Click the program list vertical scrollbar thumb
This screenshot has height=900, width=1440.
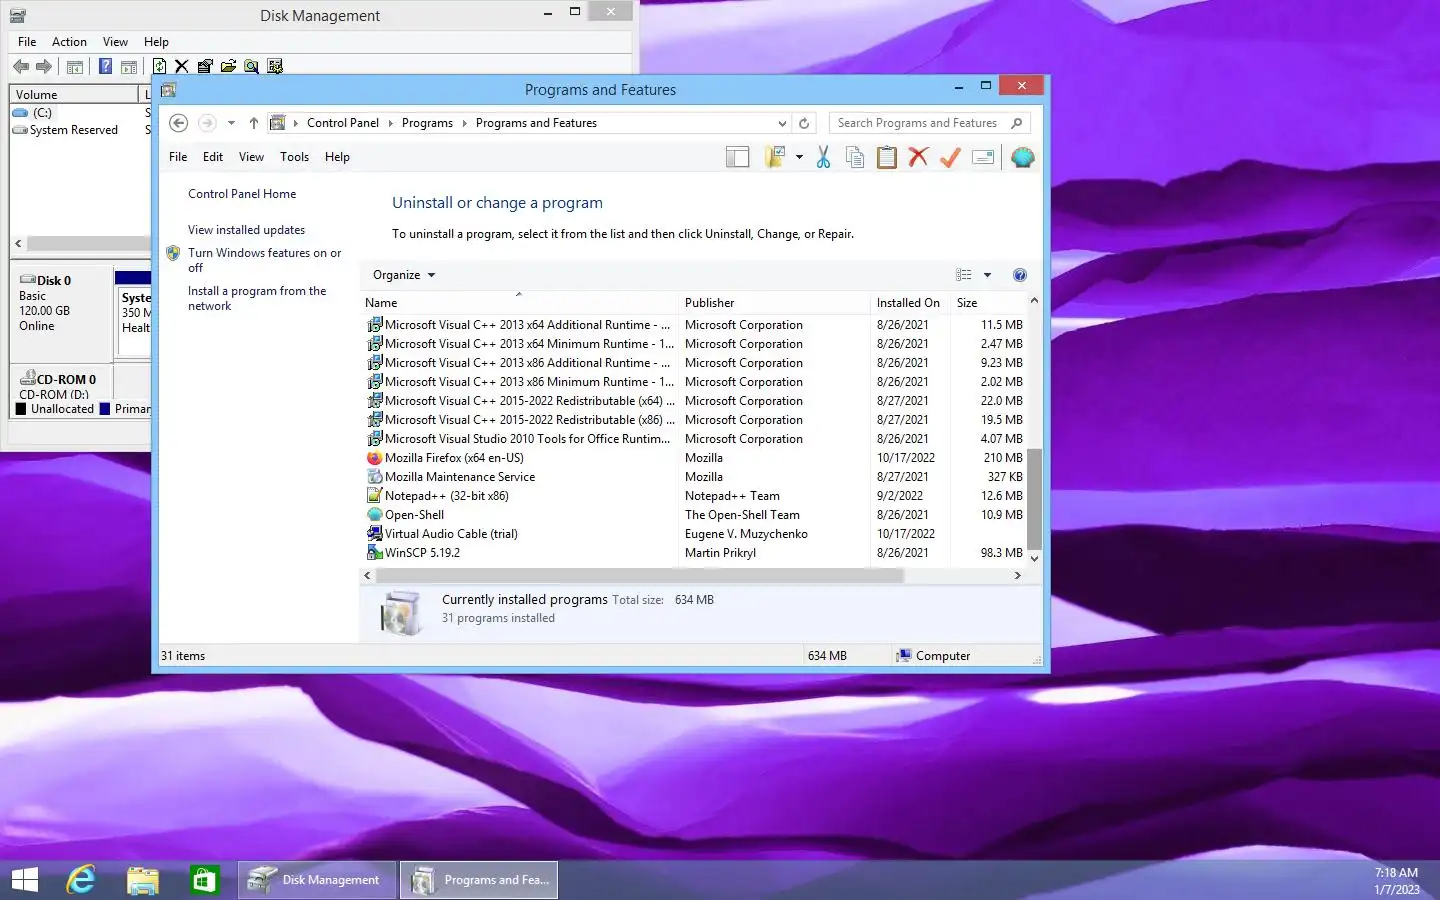(1034, 497)
